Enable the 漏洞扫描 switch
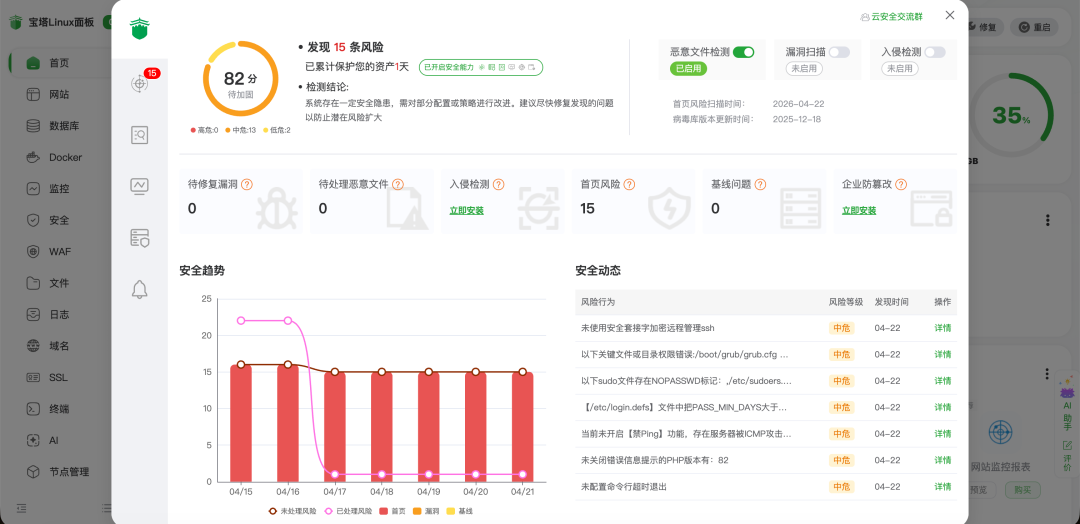 [839, 52]
